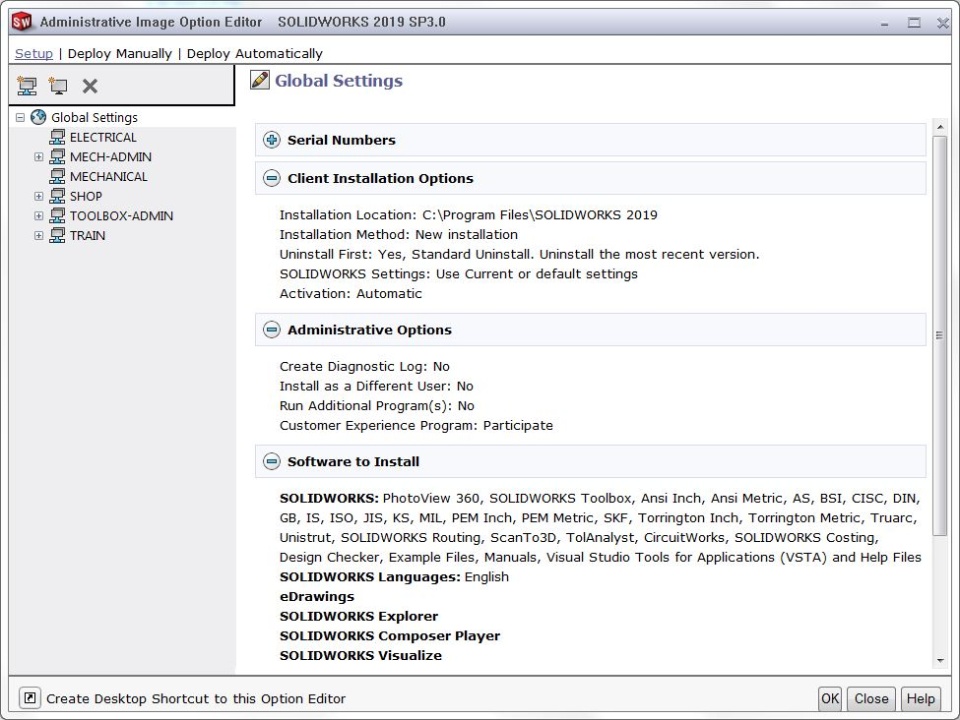Click the pencil edit icon beside Global Settings
Viewport: 960px width, 720px height.
[x=260, y=80]
